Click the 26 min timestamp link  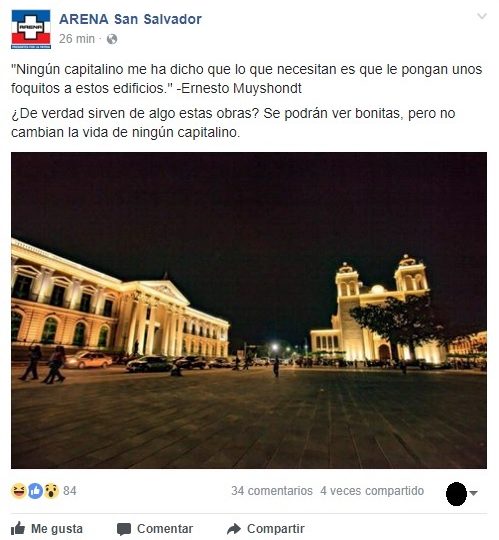(76, 39)
